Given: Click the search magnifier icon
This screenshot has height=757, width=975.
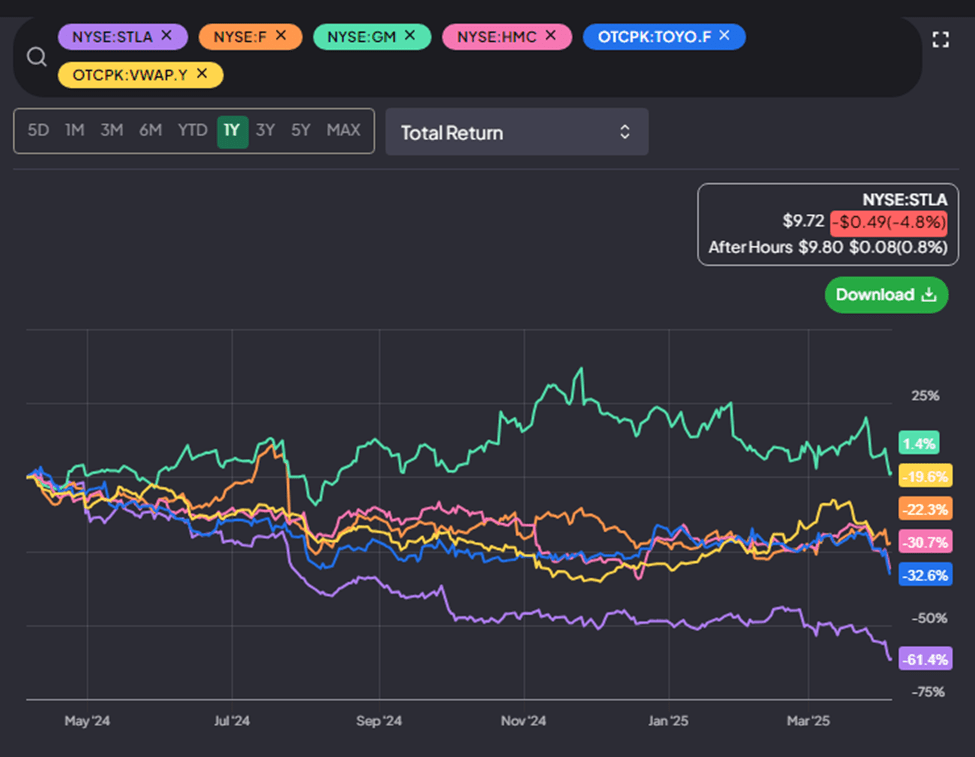Looking at the screenshot, I should [37, 57].
